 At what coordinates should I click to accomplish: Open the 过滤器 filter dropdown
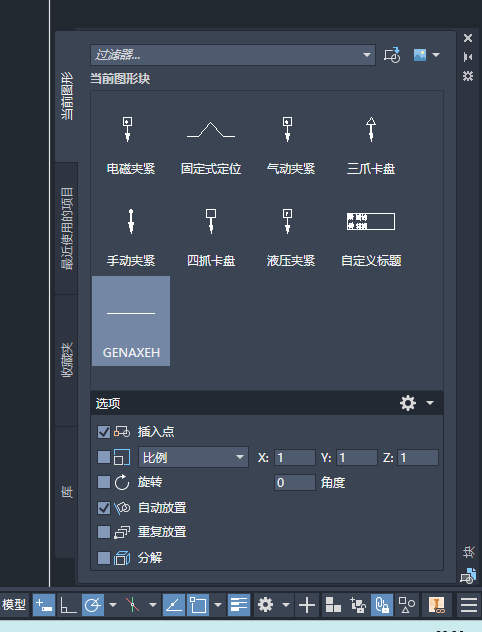tap(366, 55)
